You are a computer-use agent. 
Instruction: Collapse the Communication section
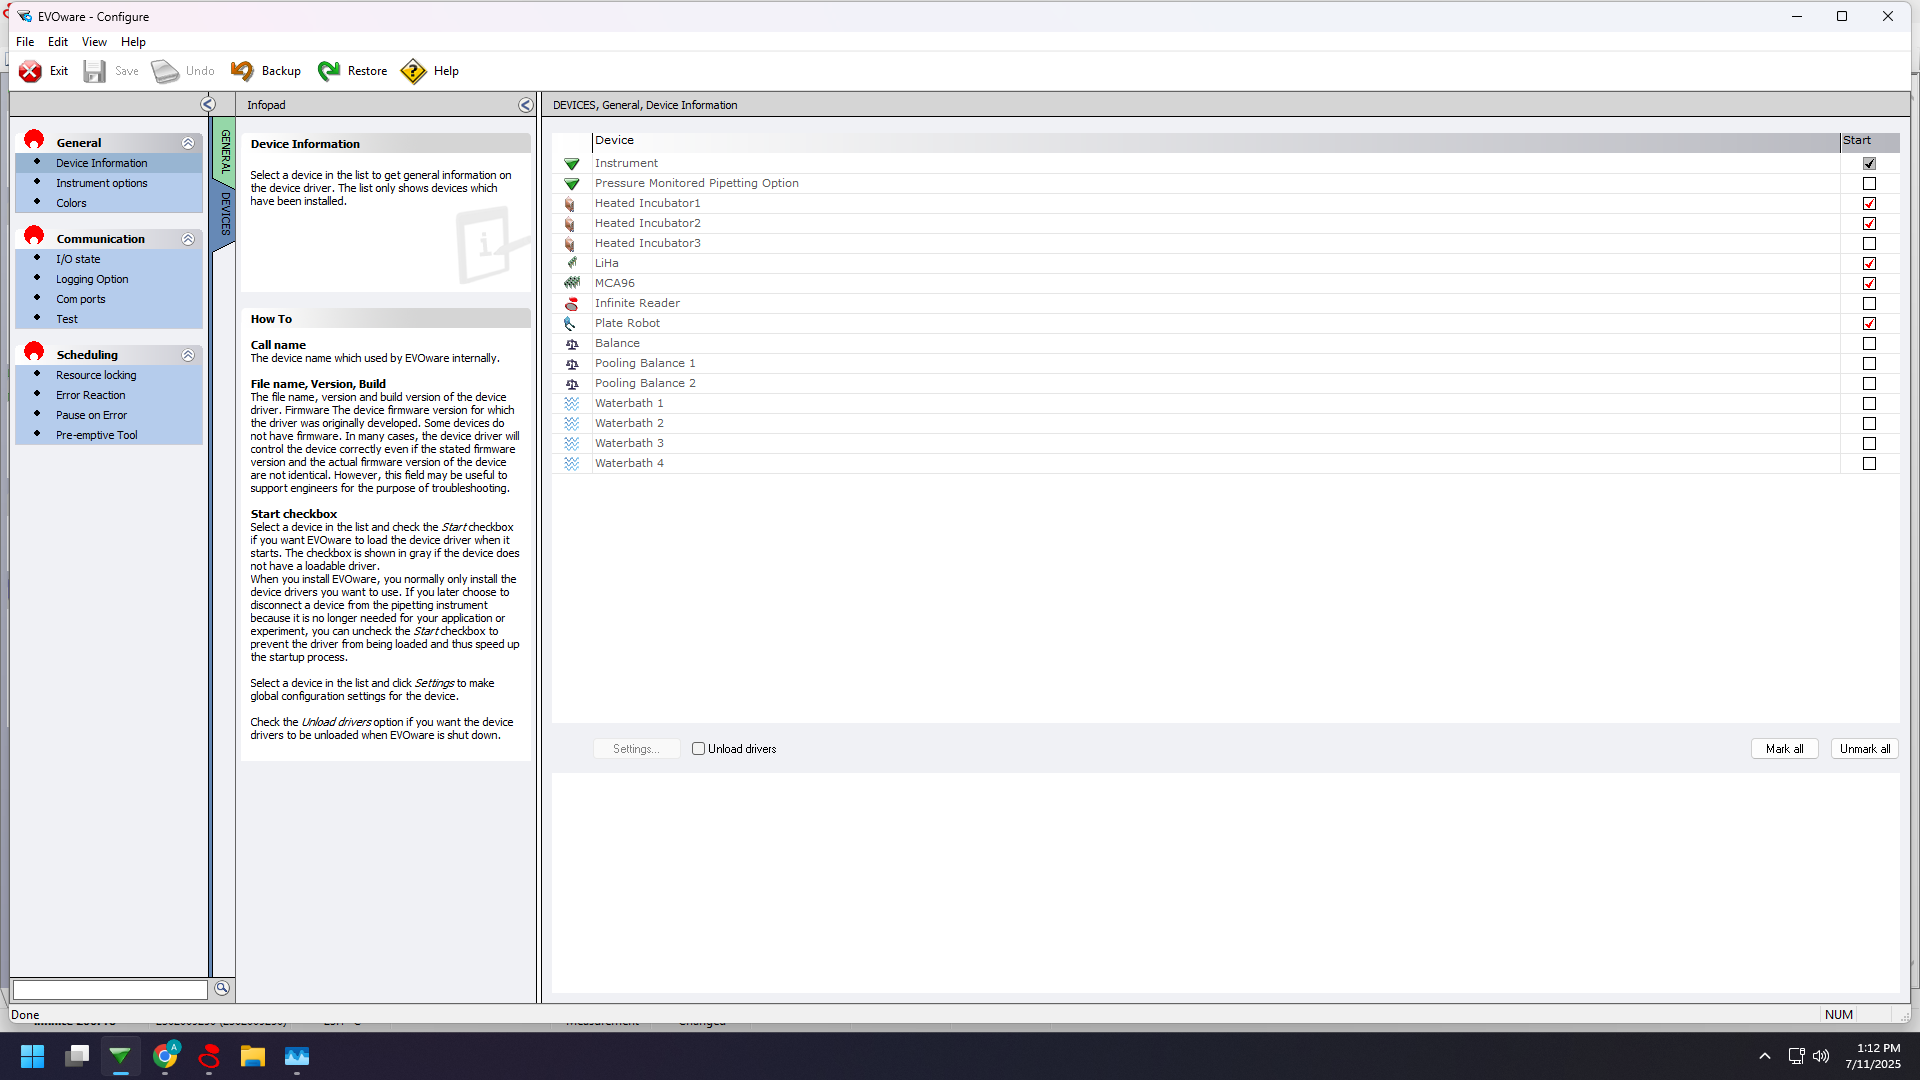[x=188, y=239]
